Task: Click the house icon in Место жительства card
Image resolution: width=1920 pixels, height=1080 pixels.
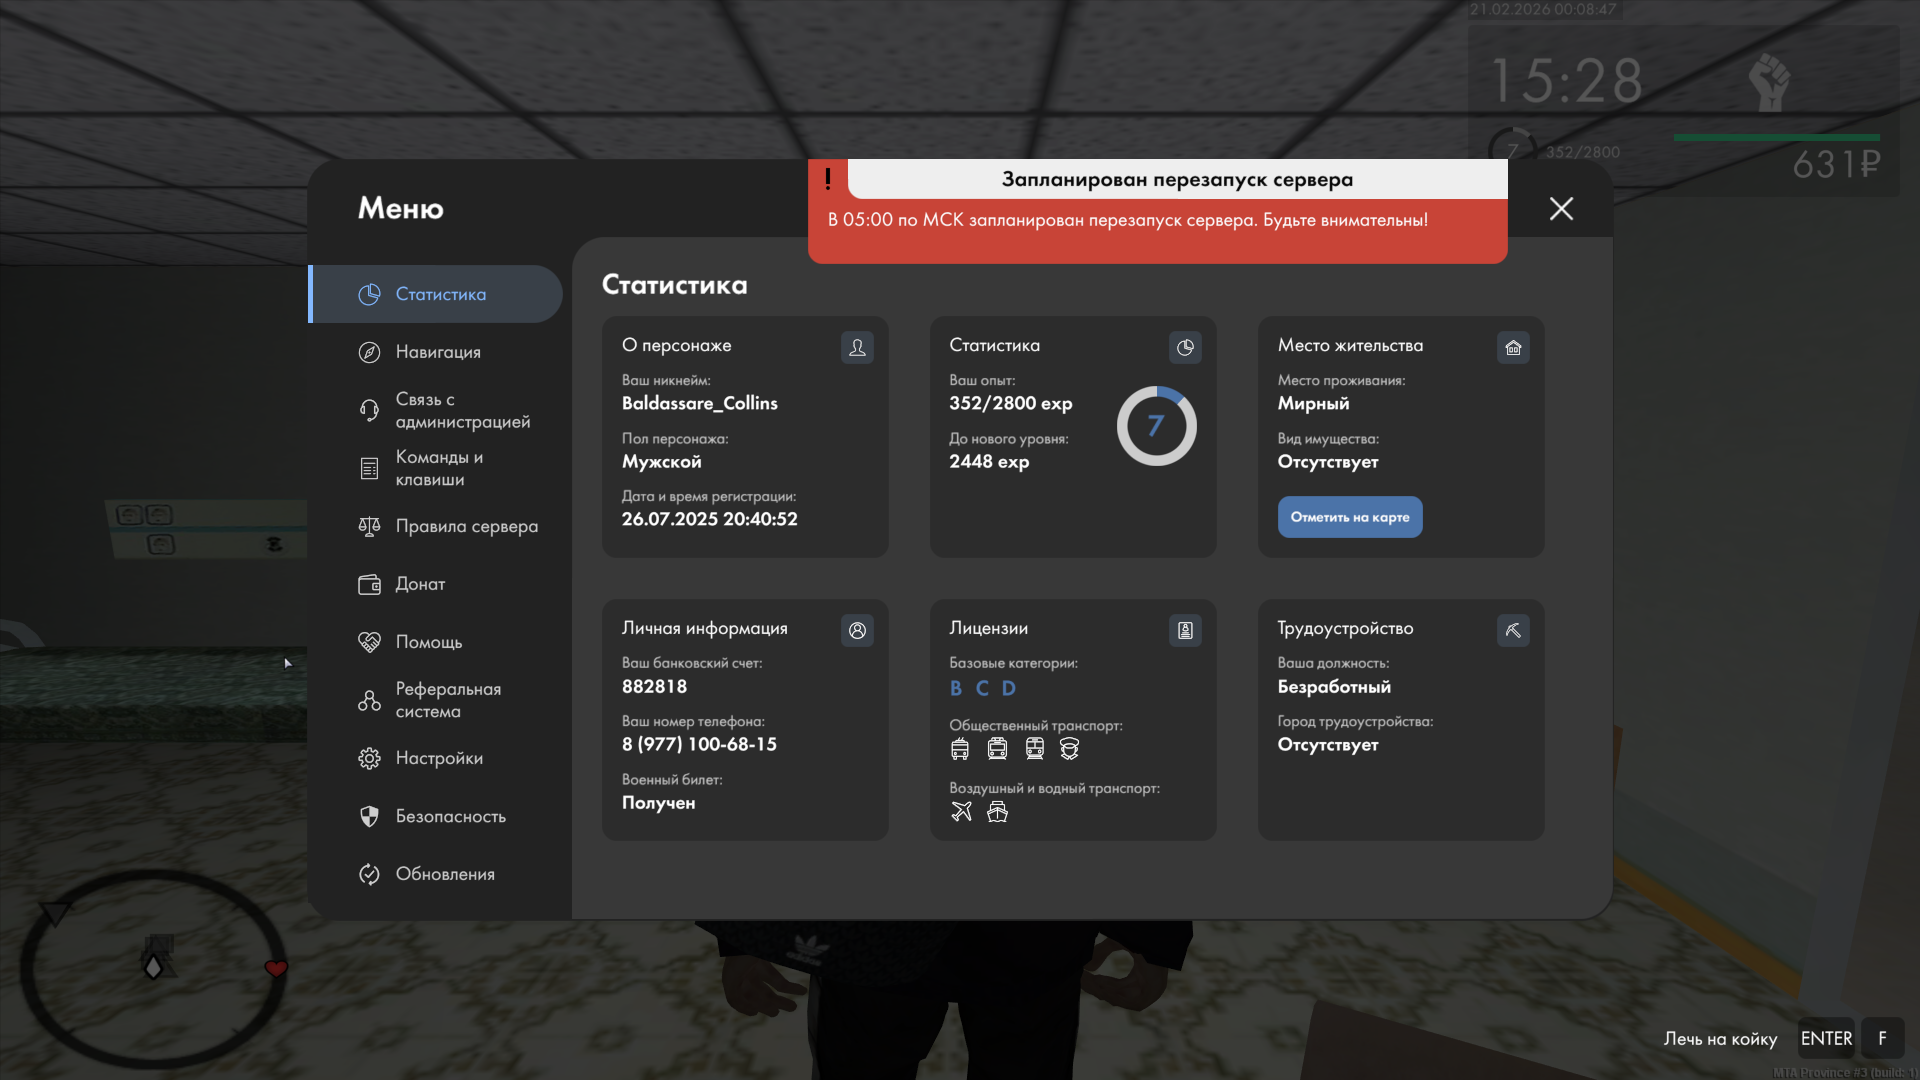Action: (x=1513, y=347)
